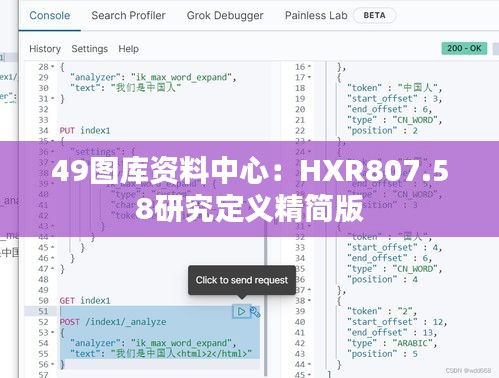Collapse fold arrow at editor line 31
Screen dimensions: 499x378
[x=53, y=99]
